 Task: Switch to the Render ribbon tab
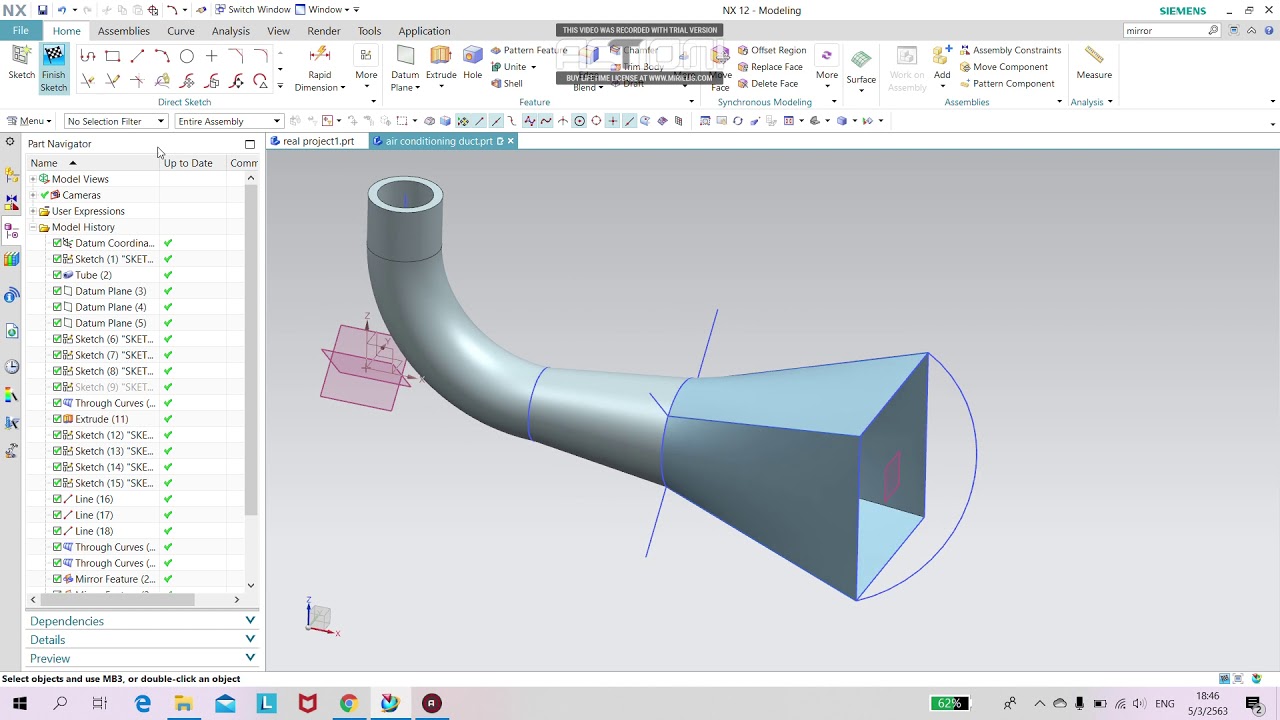324,31
